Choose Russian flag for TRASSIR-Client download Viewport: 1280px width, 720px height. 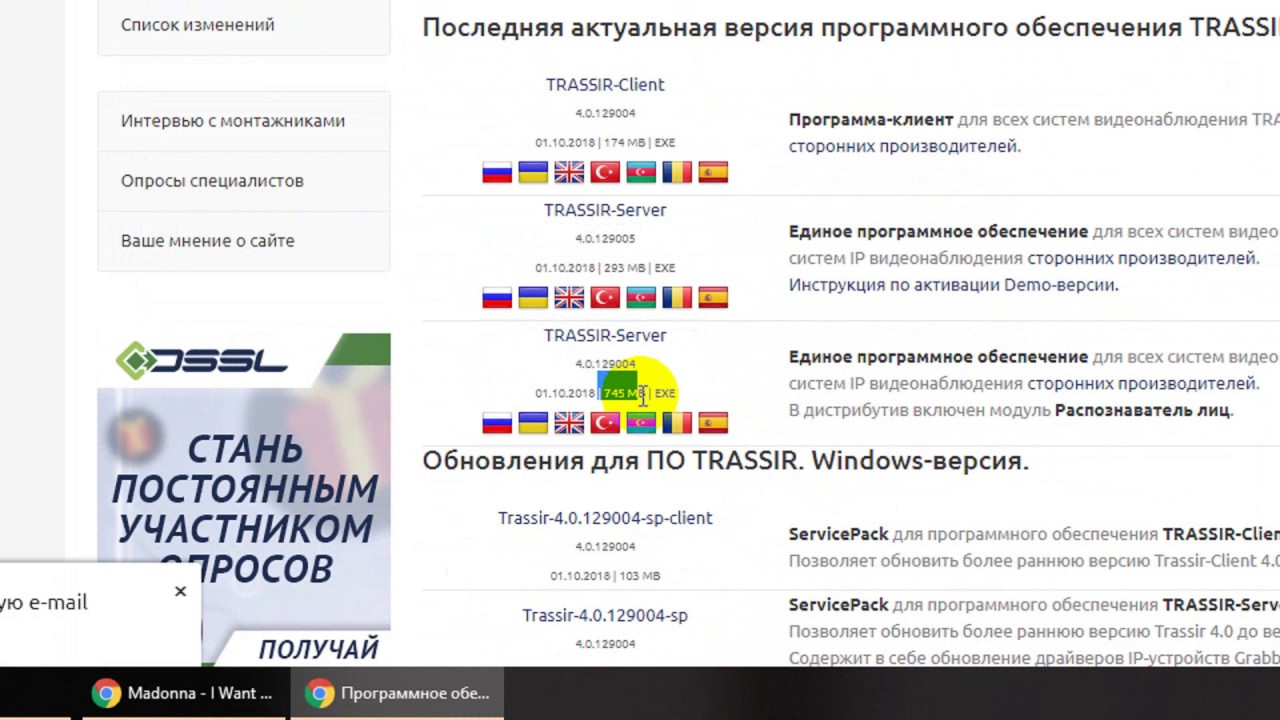click(497, 172)
